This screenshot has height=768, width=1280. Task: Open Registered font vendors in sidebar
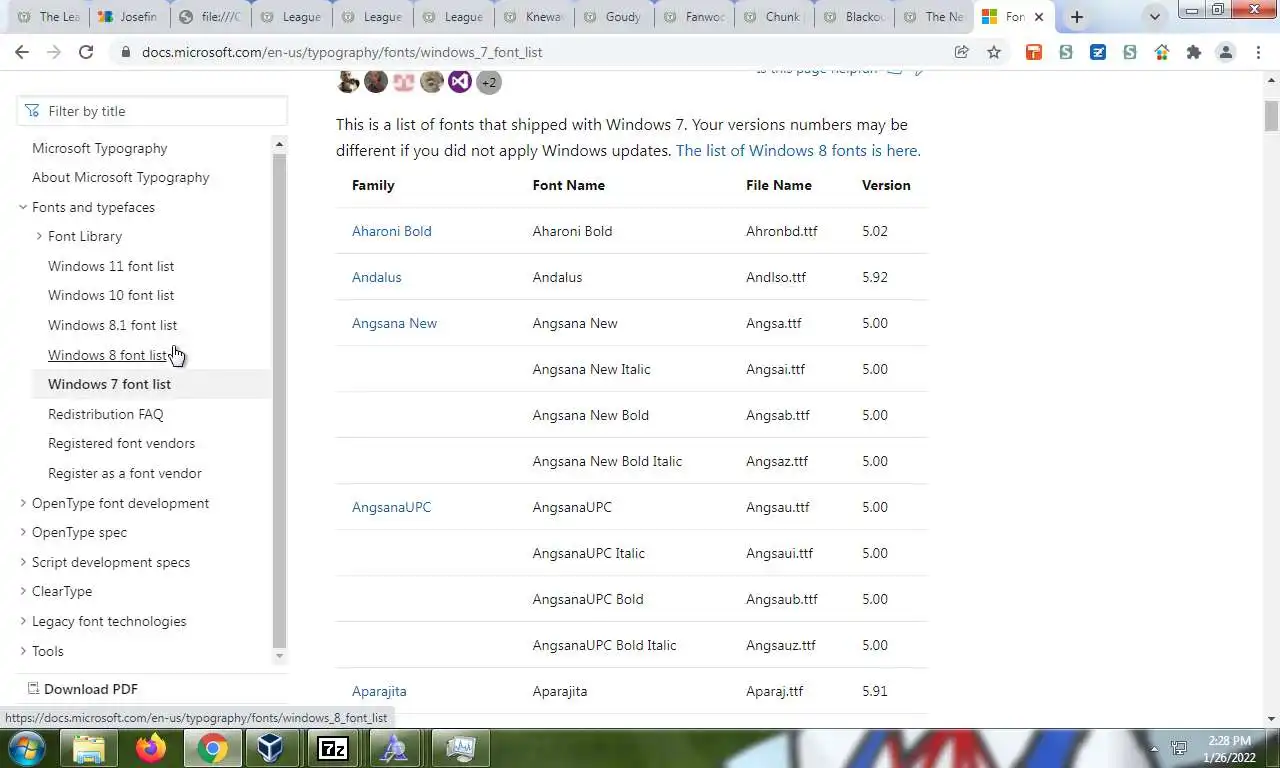(x=121, y=443)
